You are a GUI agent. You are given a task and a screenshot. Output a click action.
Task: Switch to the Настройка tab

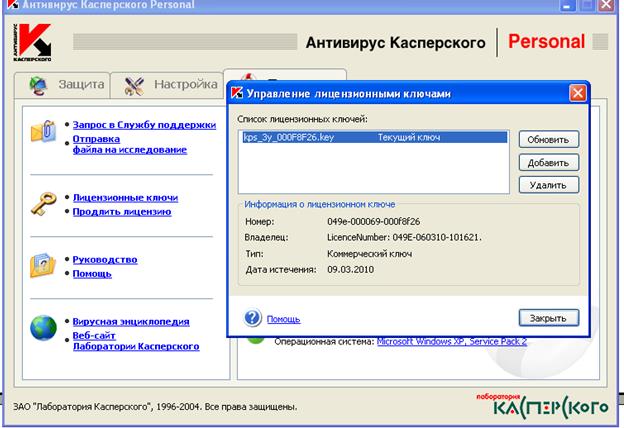(167, 84)
